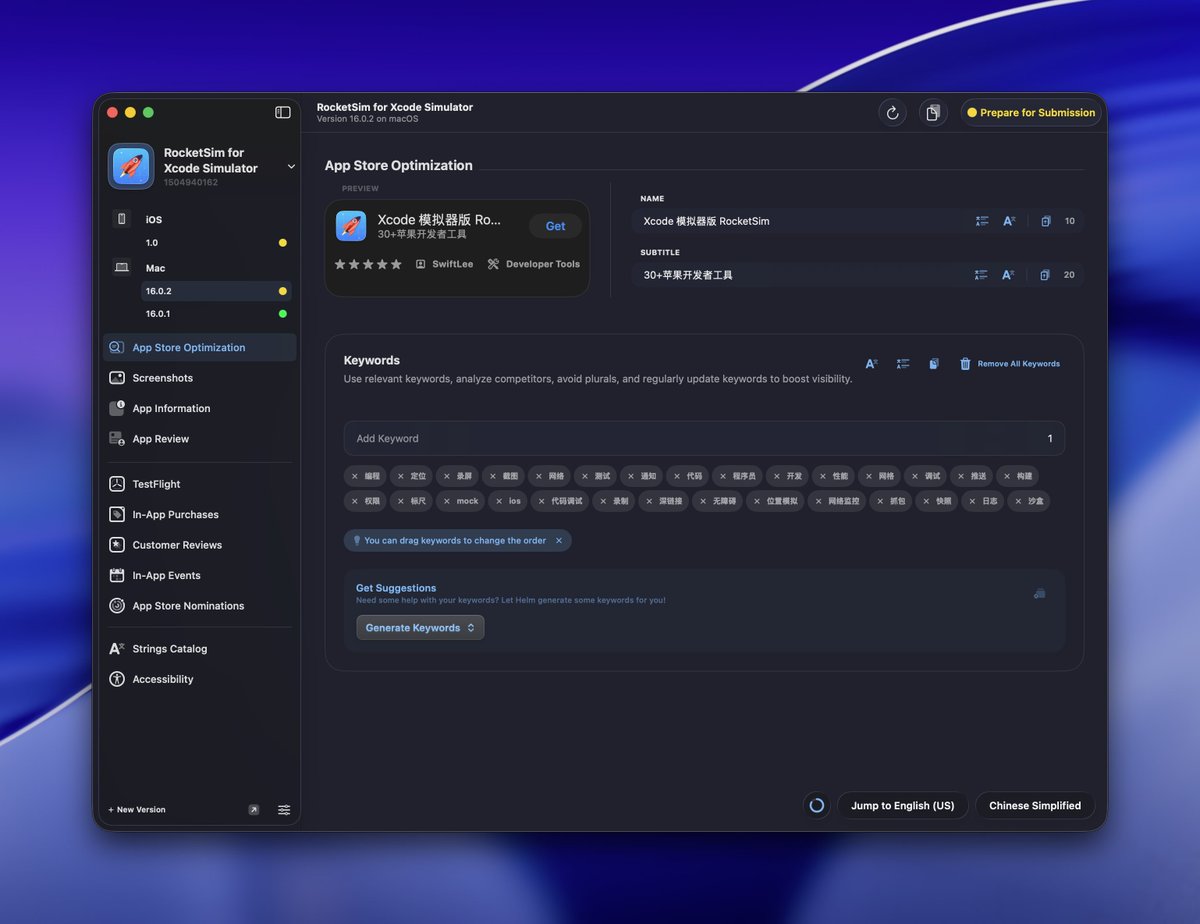Open the Generate Keywords dropdown
The width and height of the screenshot is (1200, 924).
tap(420, 628)
